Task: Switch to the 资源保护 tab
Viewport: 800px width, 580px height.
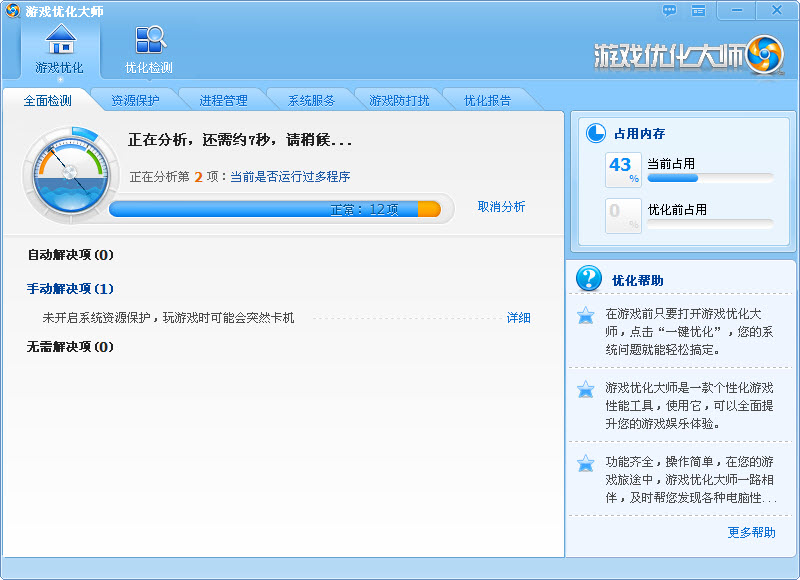Action: [135, 100]
